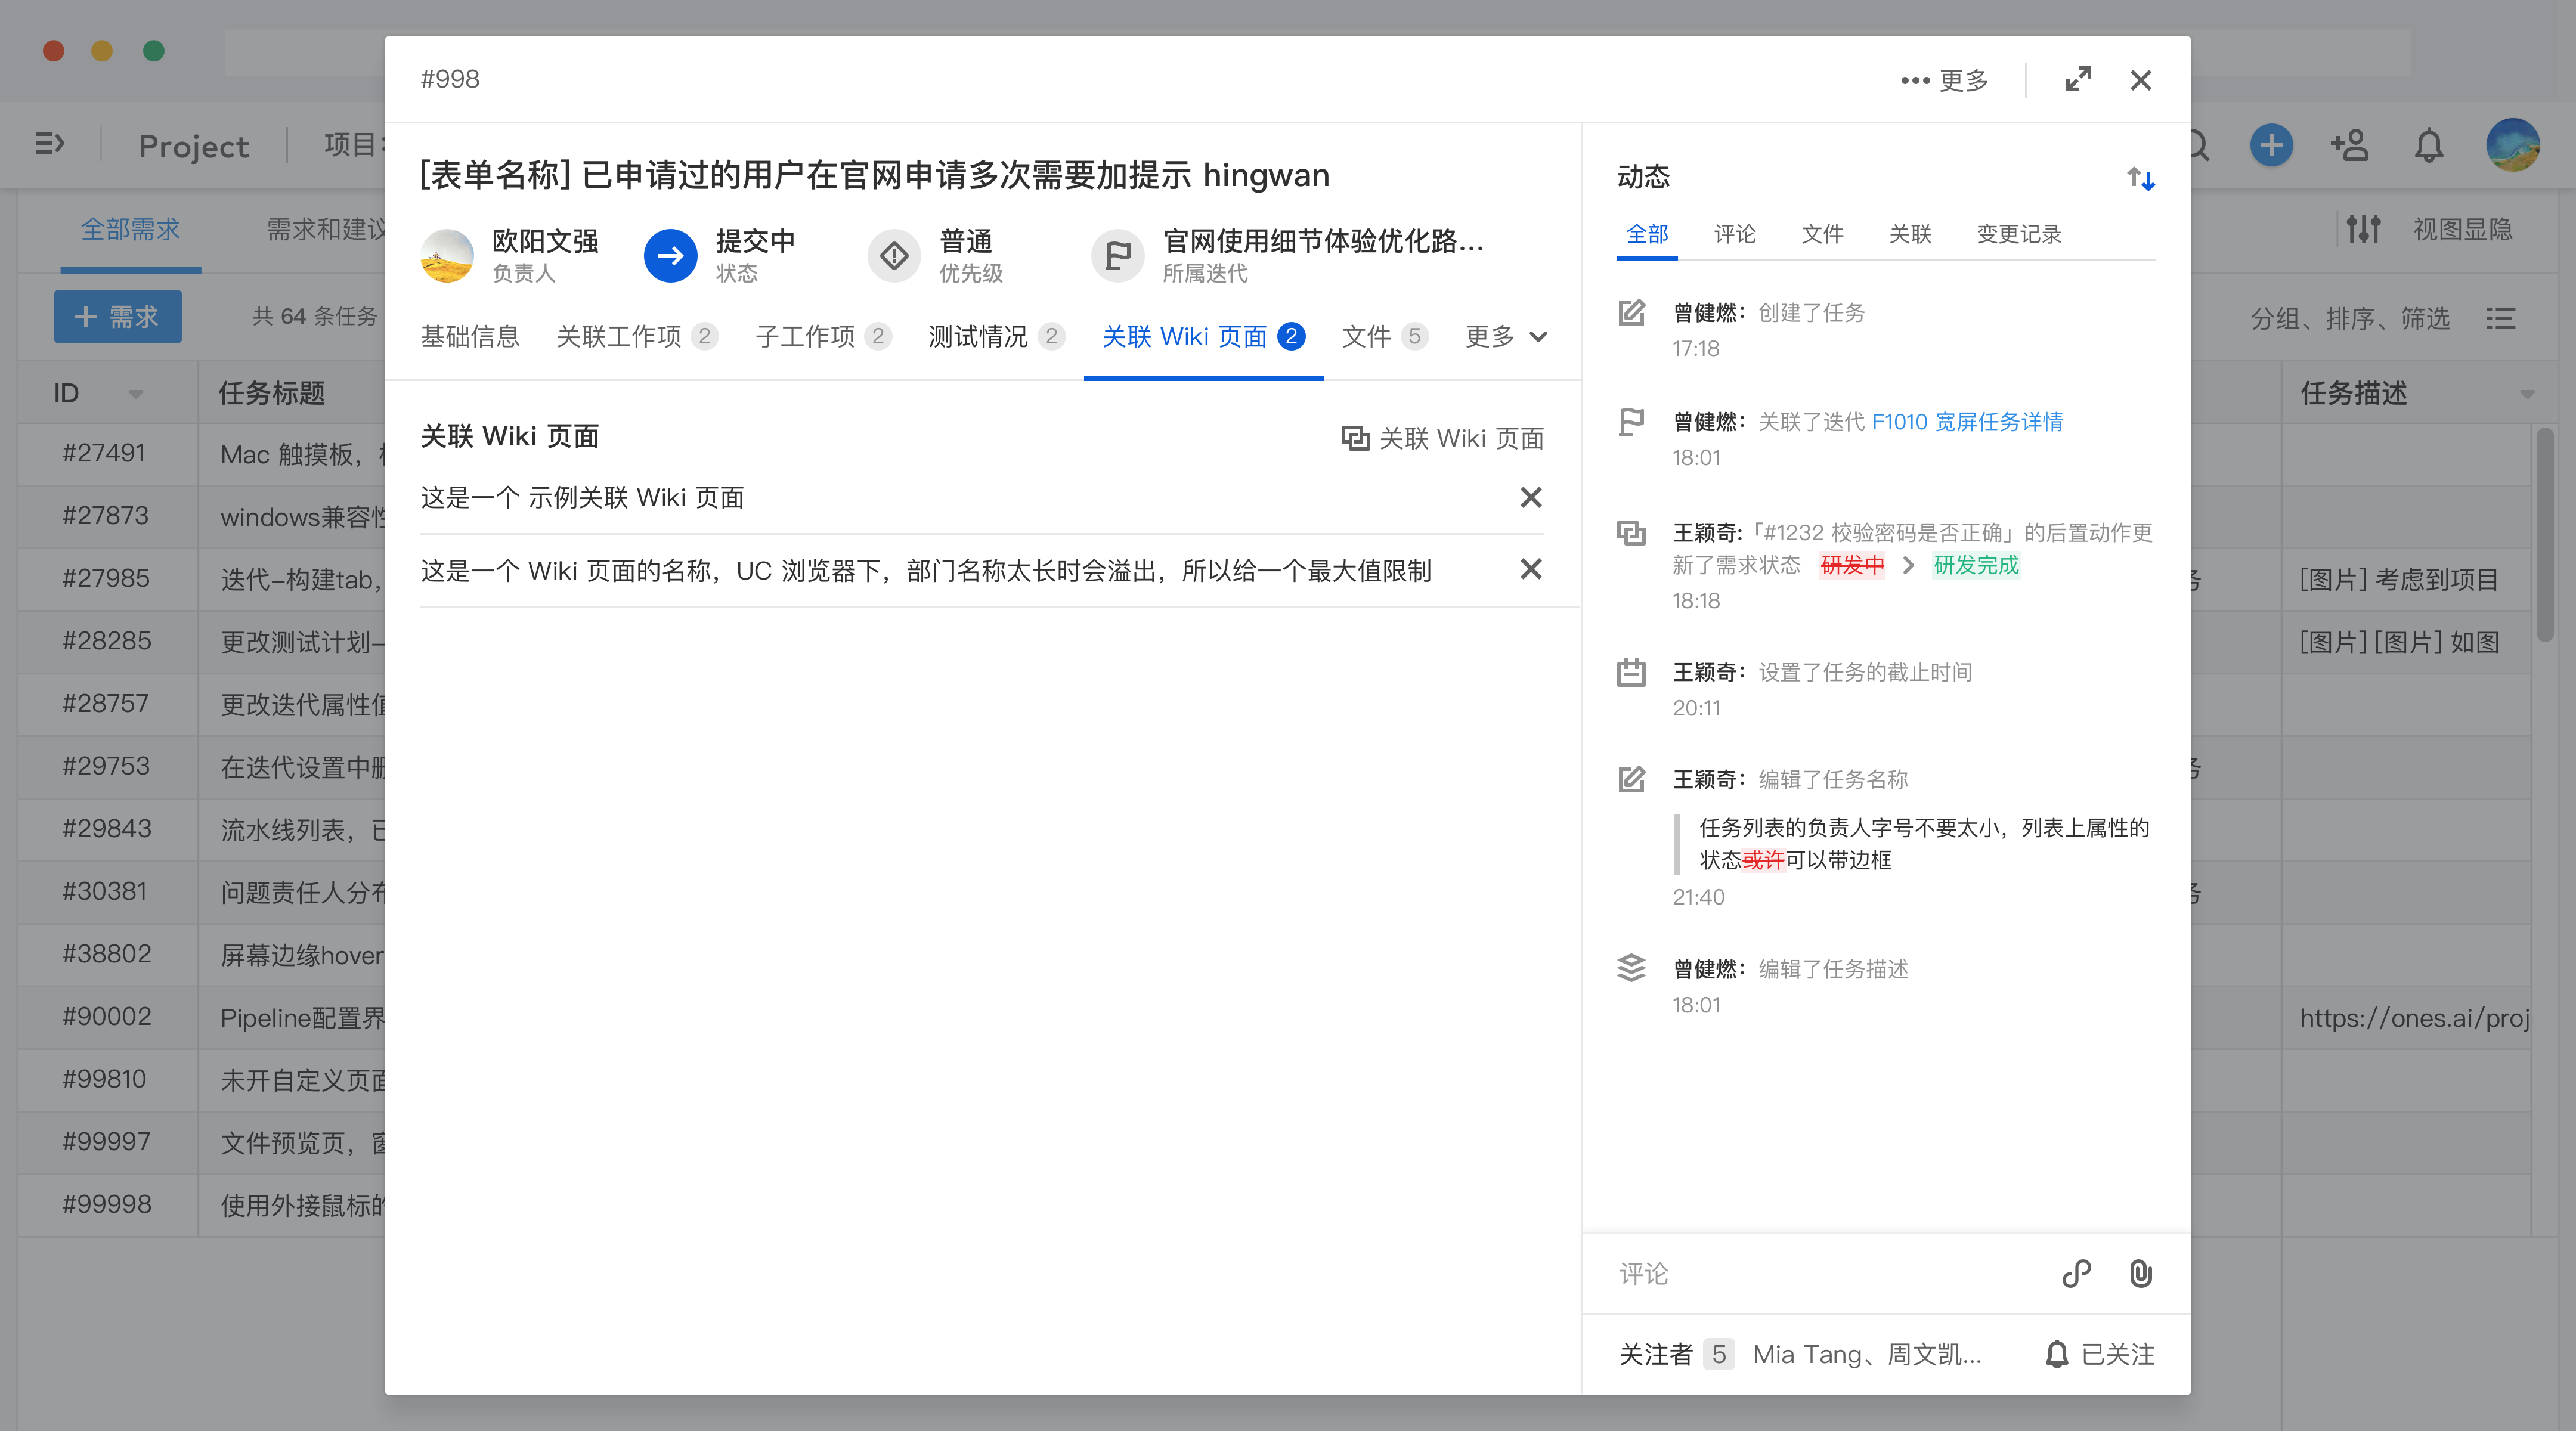Click background table vertical scrollbar
This screenshot has height=1431, width=2576.
coord(2544,535)
